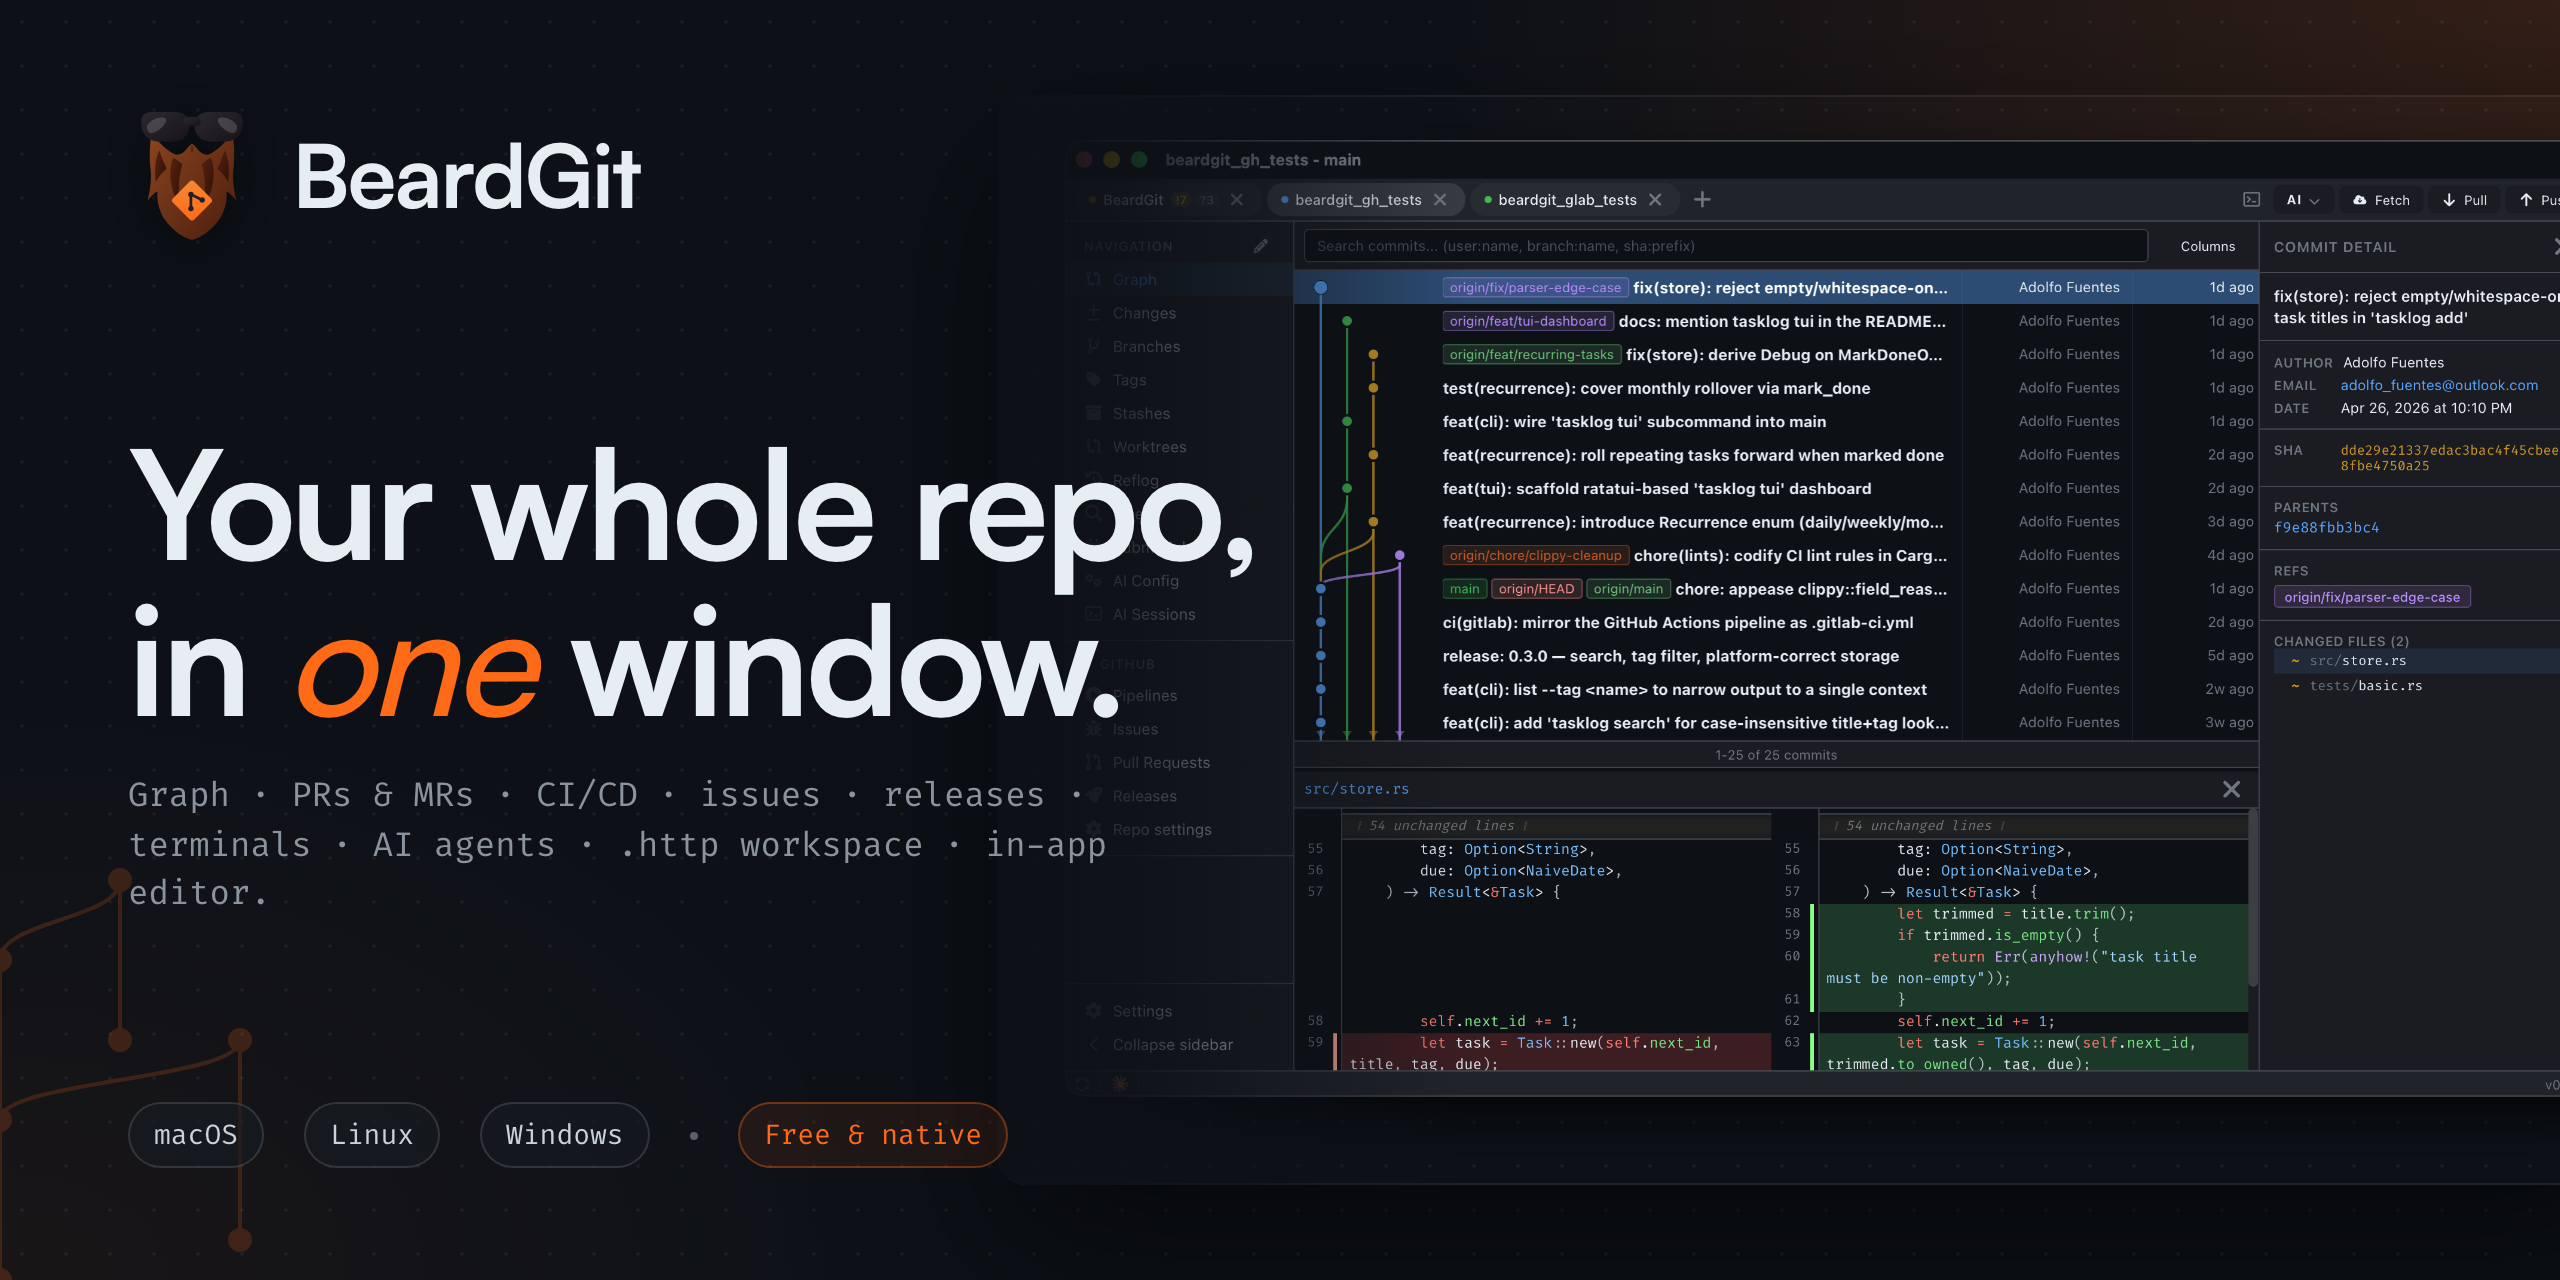Focus the Search commits input field

pyautogui.click(x=1726, y=246)
